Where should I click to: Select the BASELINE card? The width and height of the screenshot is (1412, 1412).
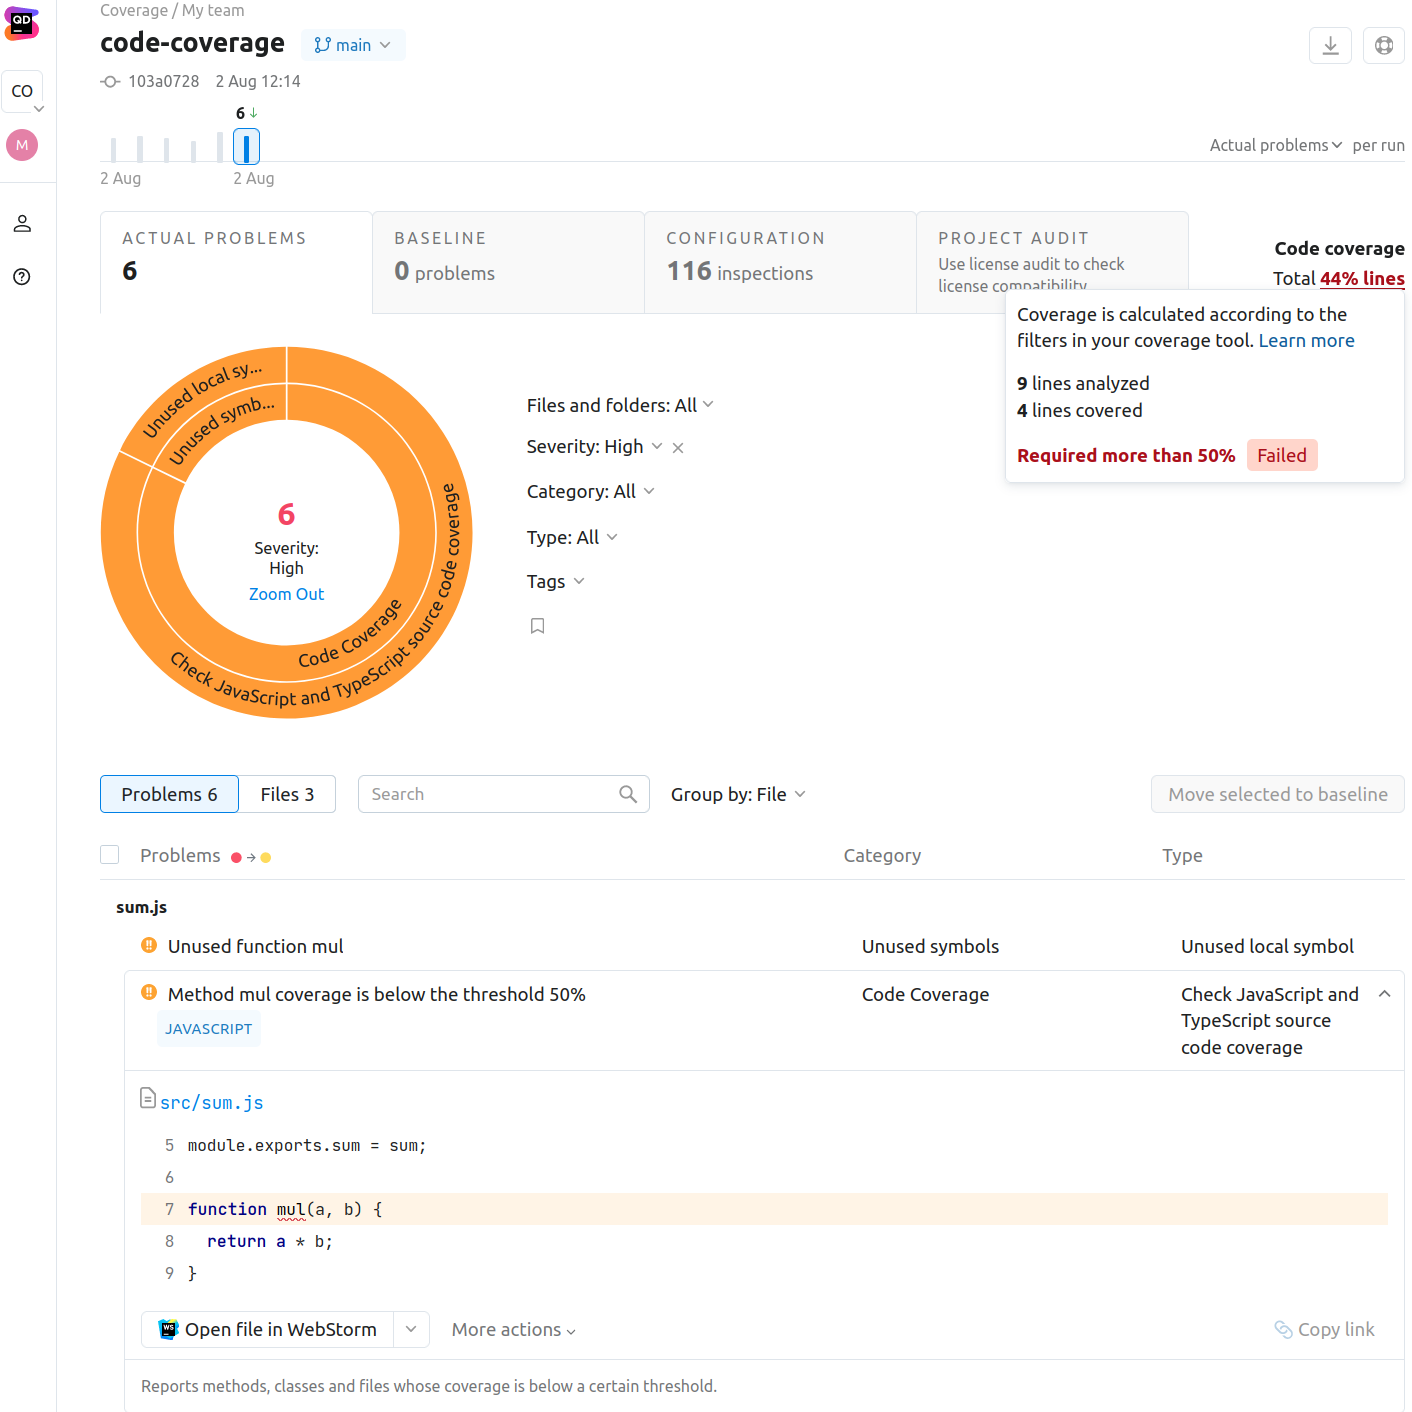click(507, 262)
